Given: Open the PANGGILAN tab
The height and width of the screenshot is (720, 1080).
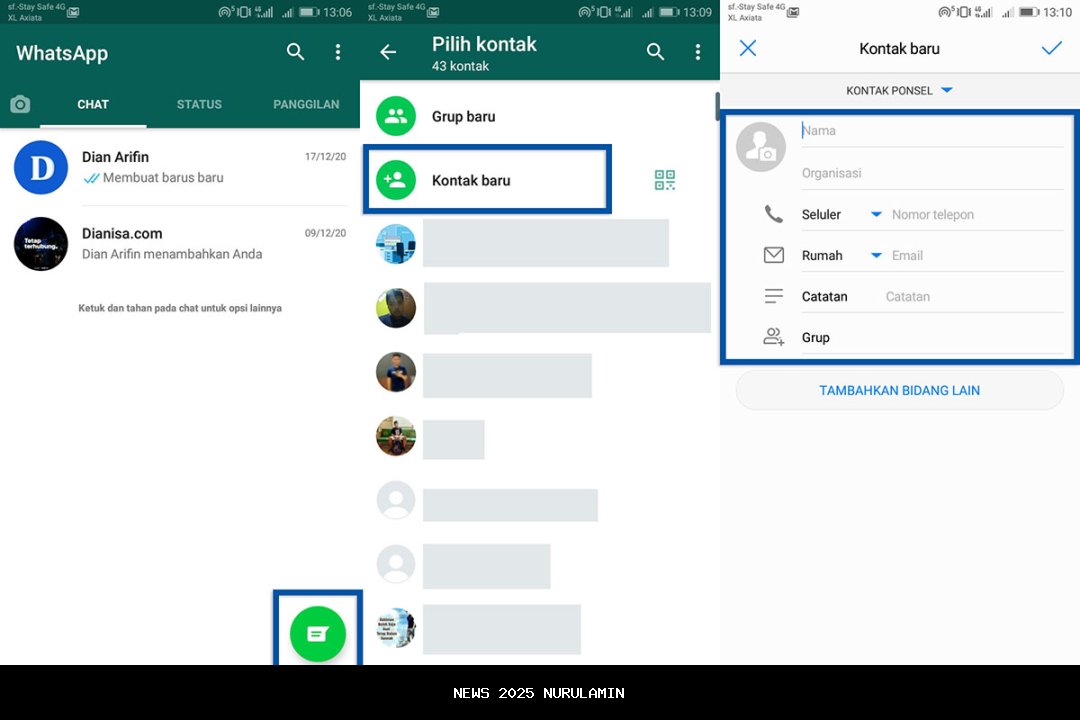Looking at the screenshot, I should (x=305, y=103).
